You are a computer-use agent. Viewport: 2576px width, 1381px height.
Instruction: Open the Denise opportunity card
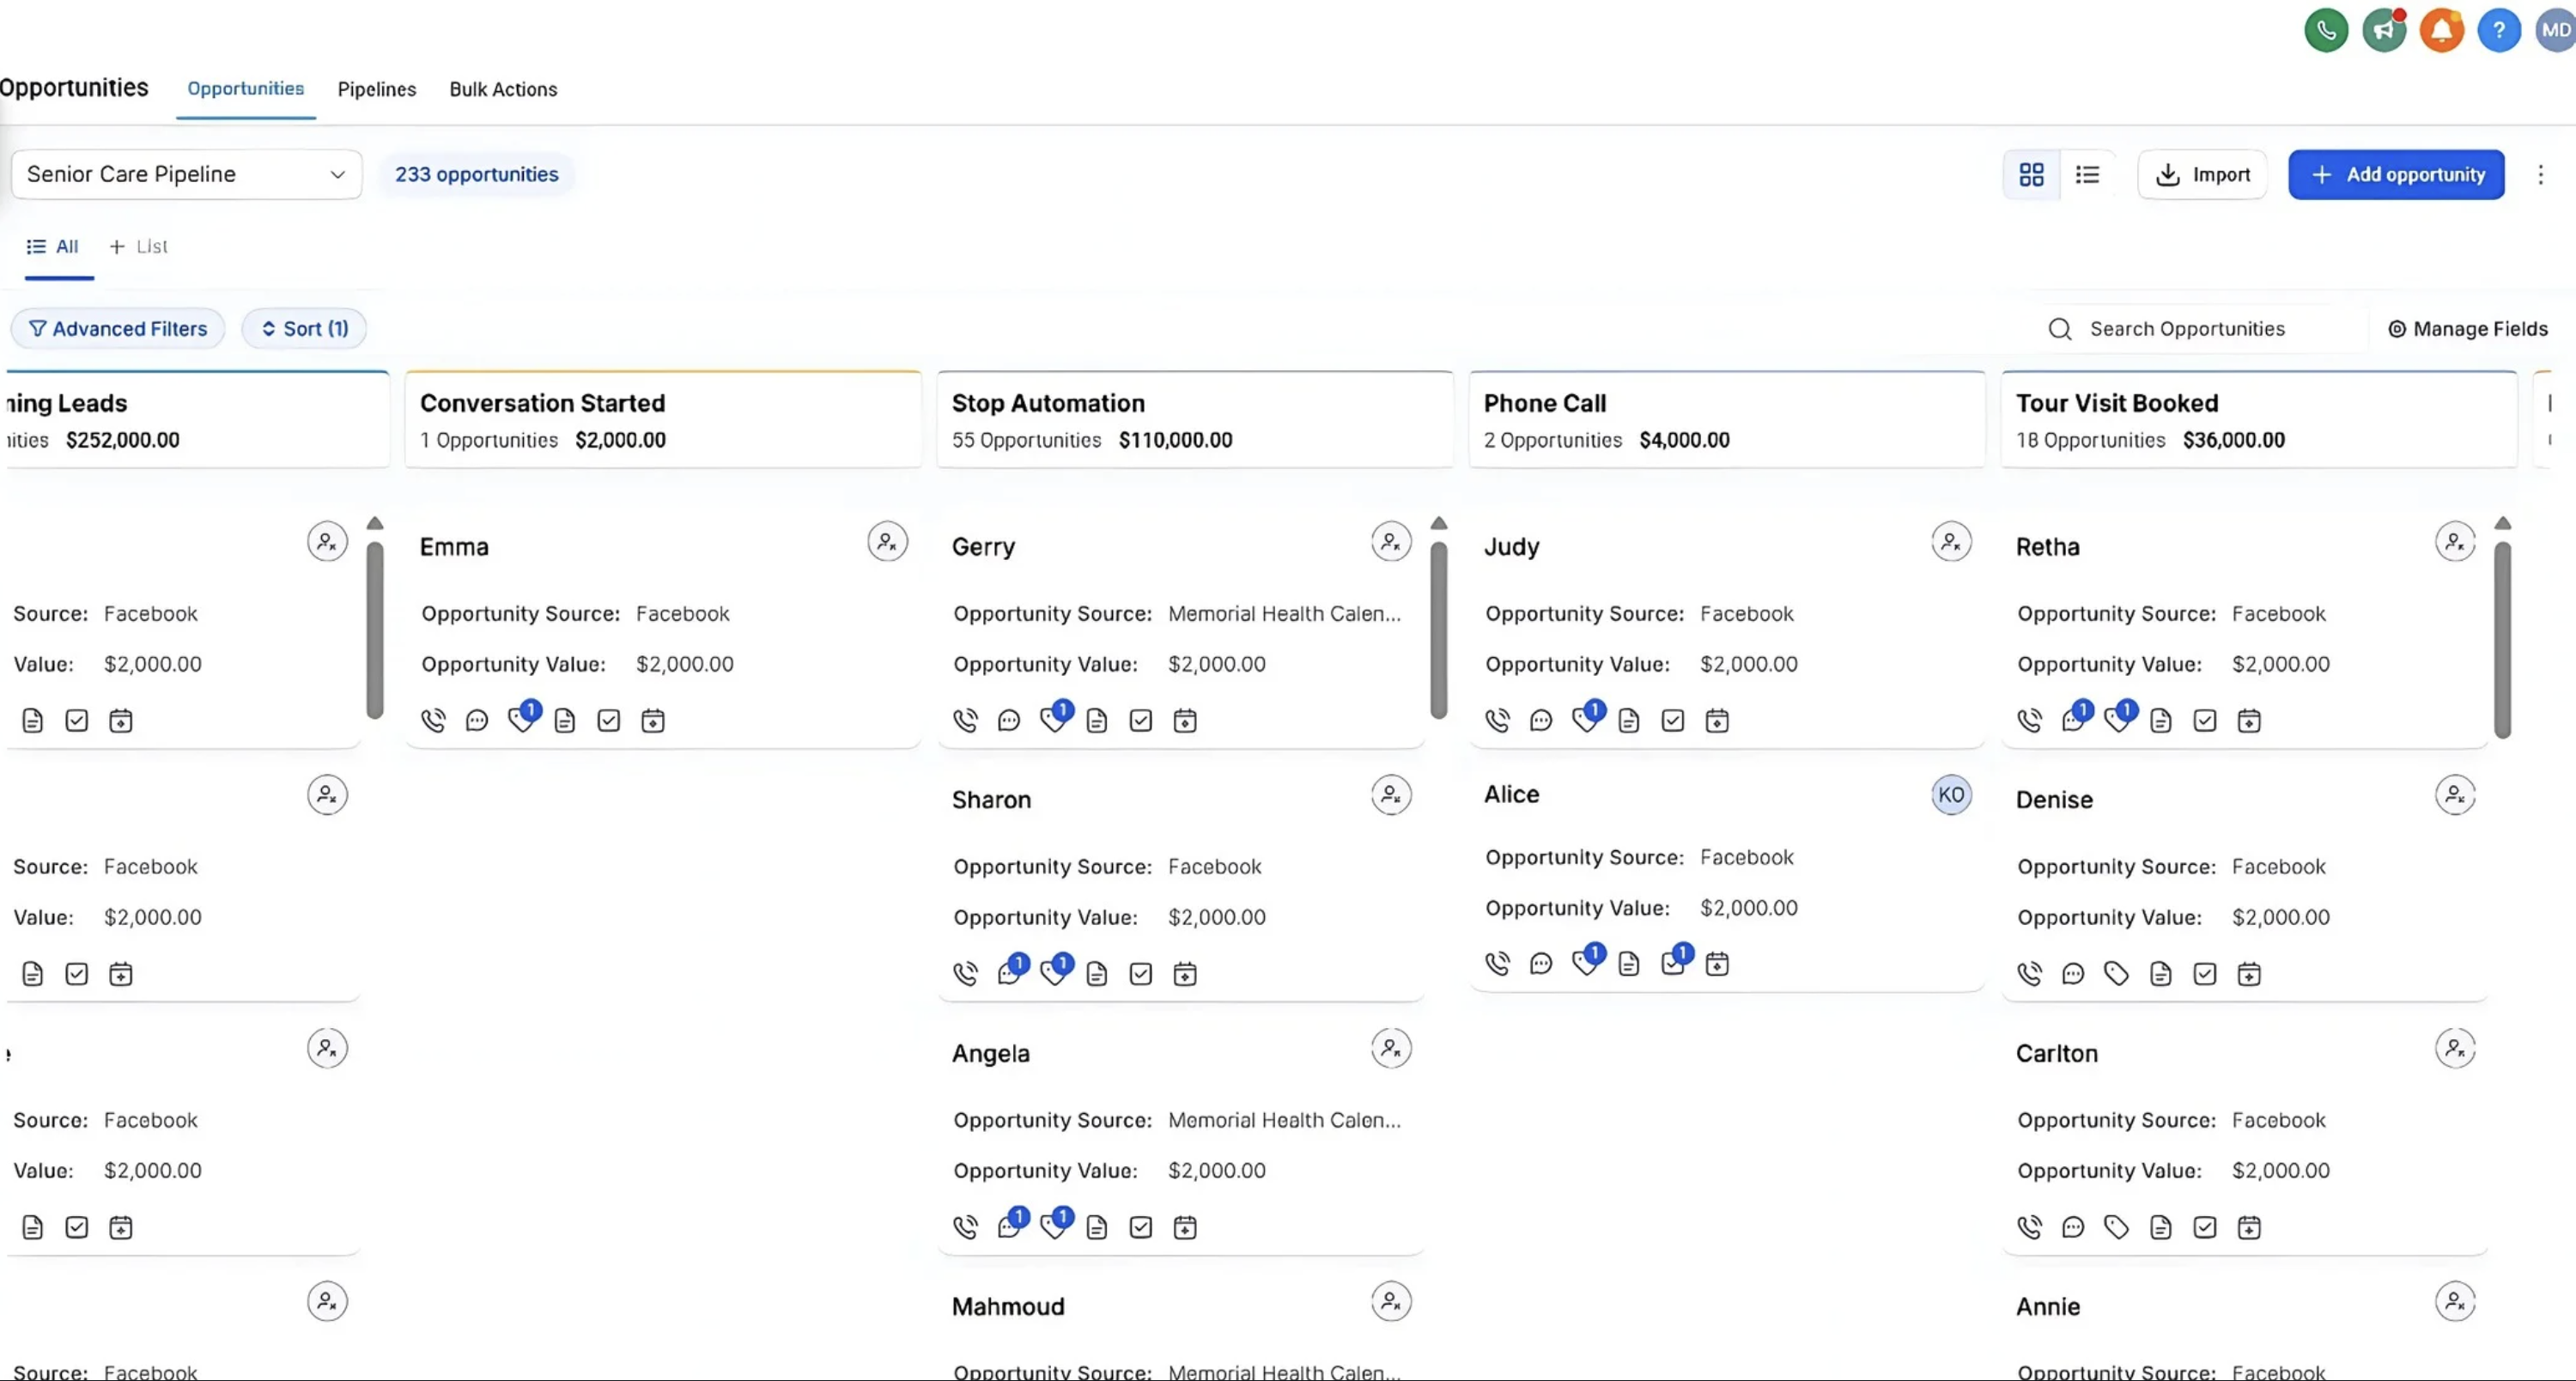2244,880
